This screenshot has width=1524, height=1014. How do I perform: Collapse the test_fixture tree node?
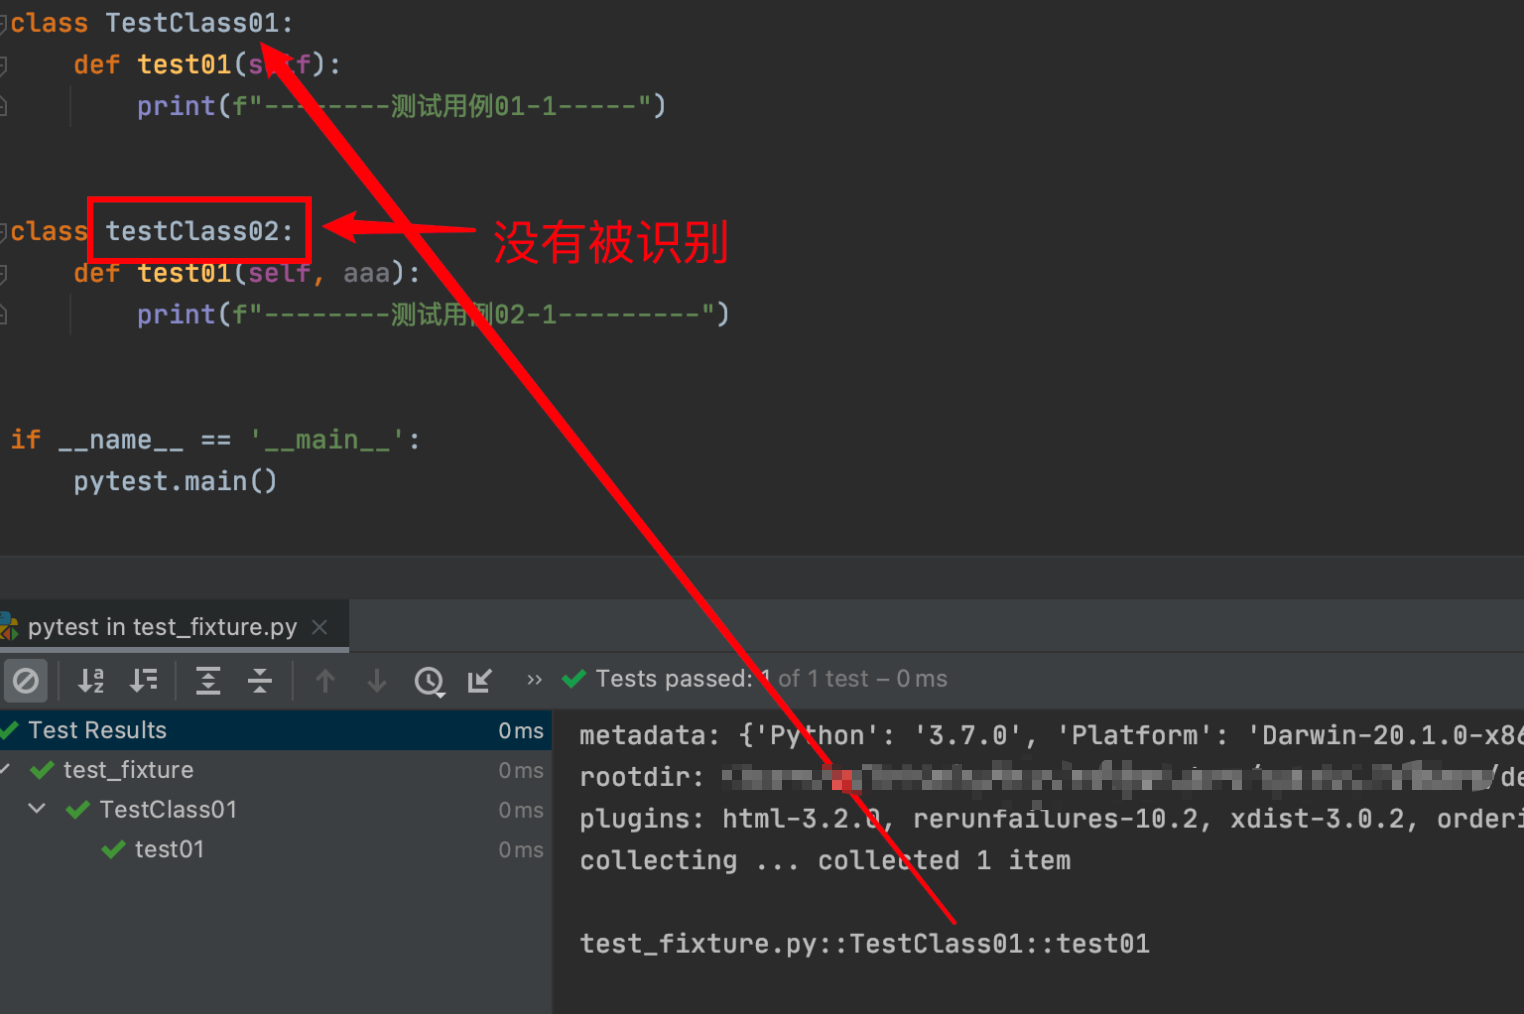point(4,769)
